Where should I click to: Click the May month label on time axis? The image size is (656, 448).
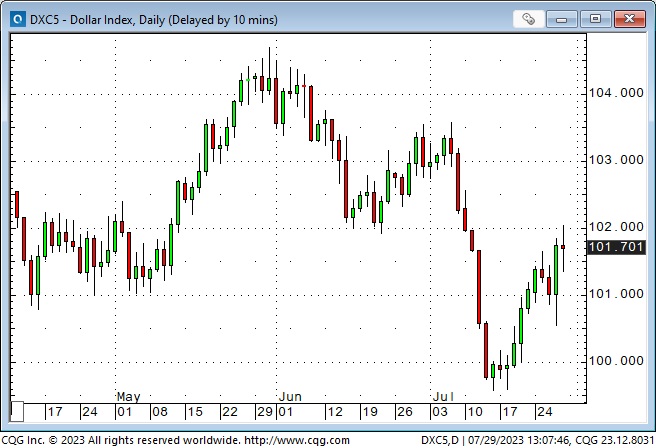(x=128, y=397)
